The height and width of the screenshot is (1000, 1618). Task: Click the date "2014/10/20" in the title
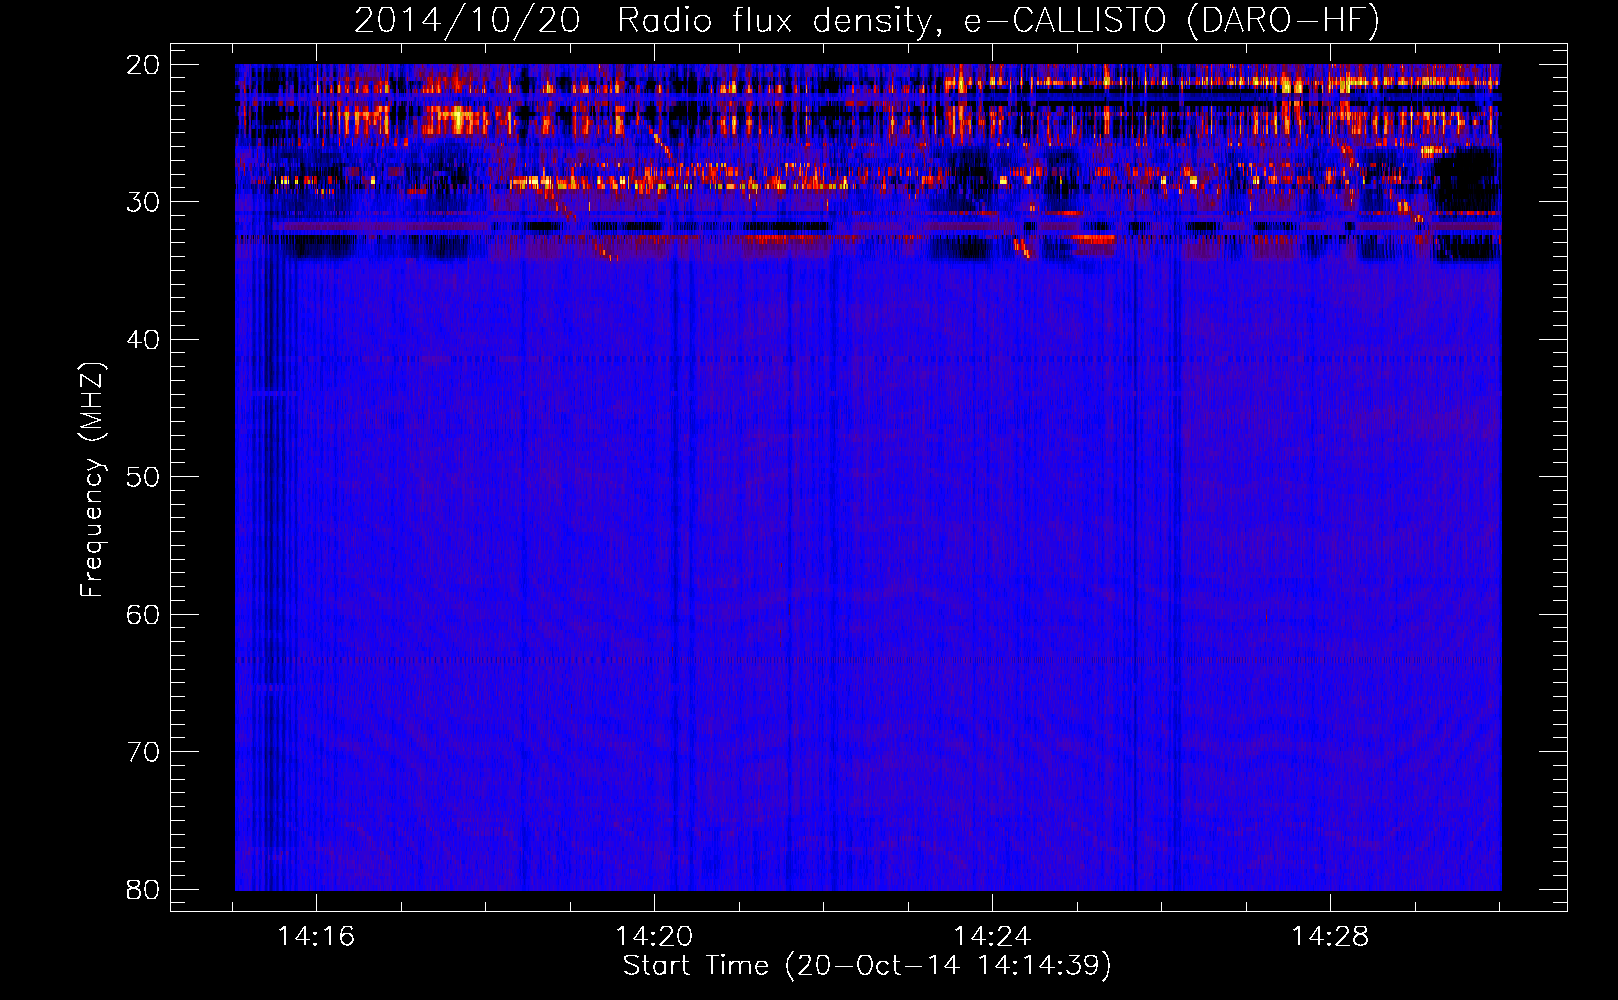pyautogui.click(x=467, y=20)
